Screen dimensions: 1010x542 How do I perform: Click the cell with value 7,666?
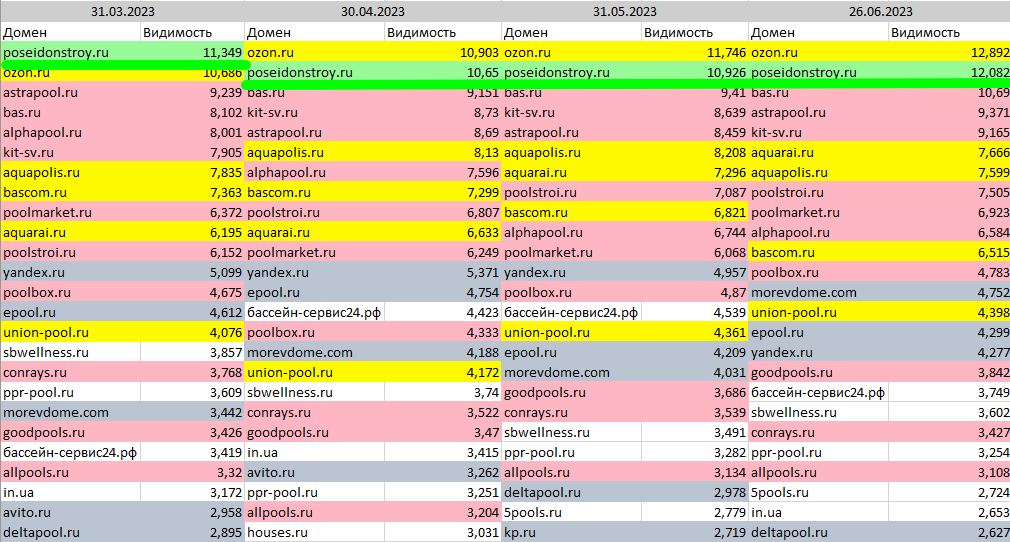[949, 152]
